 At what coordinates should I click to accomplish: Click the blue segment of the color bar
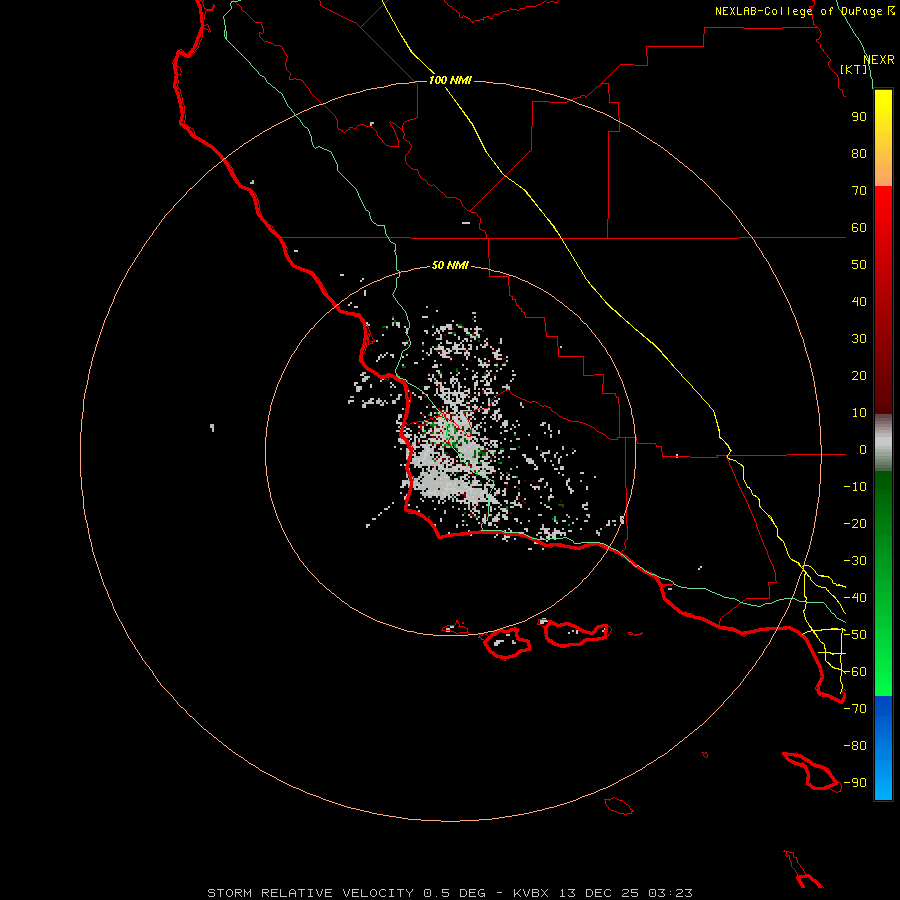pyautogui.click(x=883, y=748)
